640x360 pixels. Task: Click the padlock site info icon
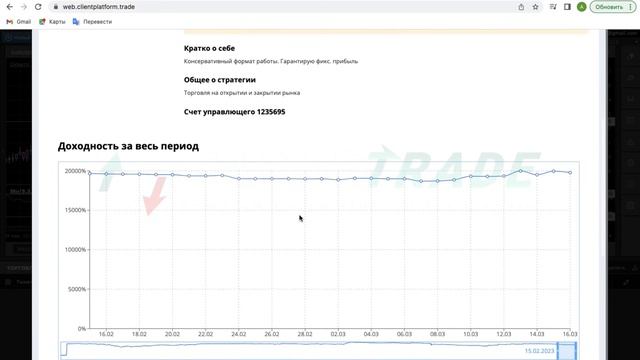click(x=56, y=7)
